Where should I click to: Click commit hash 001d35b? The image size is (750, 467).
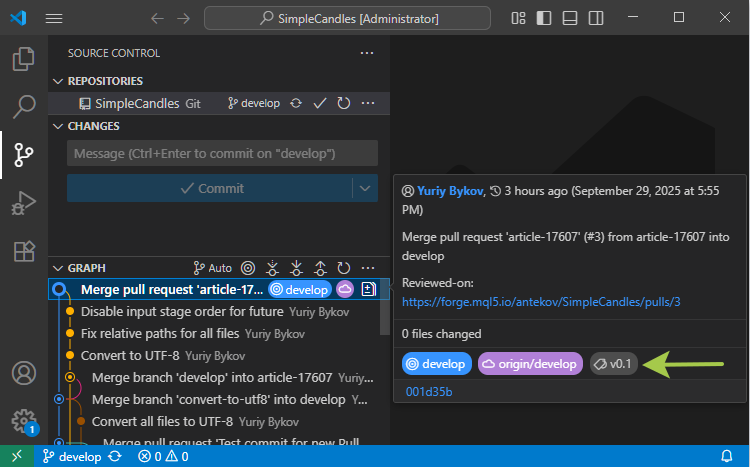[x=429, y=392]
